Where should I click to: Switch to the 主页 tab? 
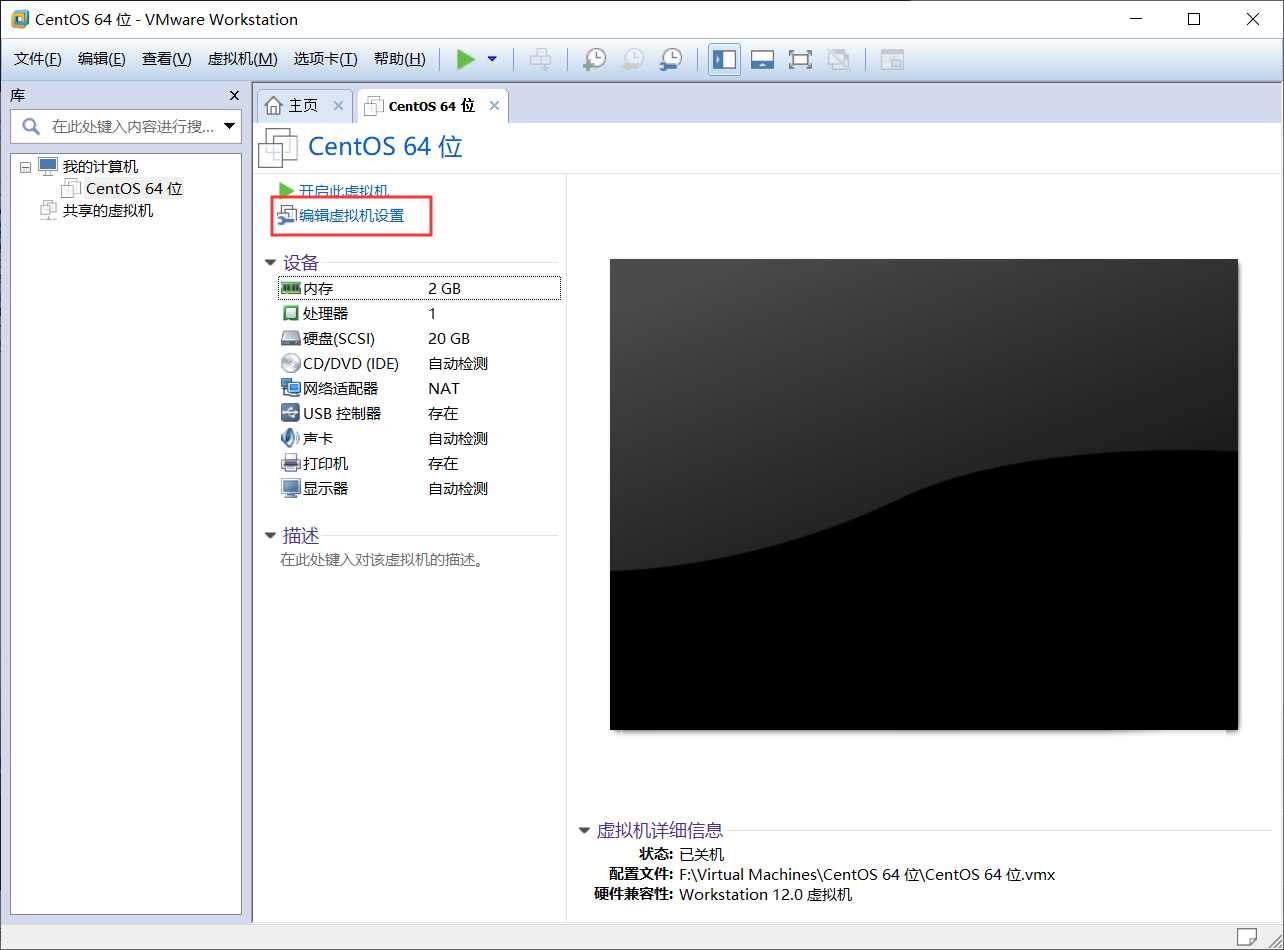(303, 105)
